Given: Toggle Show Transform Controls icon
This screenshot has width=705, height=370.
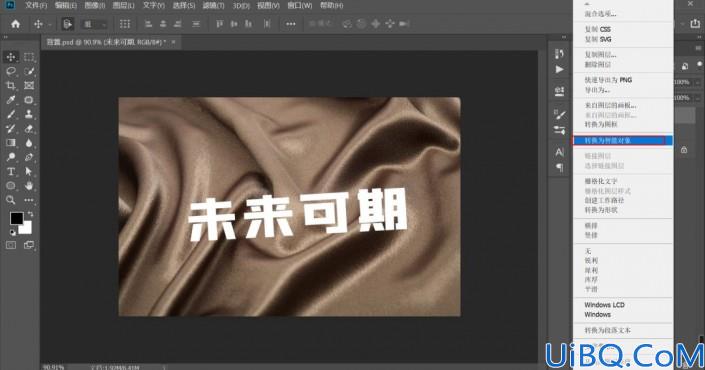Looking at the screenshot, I should [125, 24].
